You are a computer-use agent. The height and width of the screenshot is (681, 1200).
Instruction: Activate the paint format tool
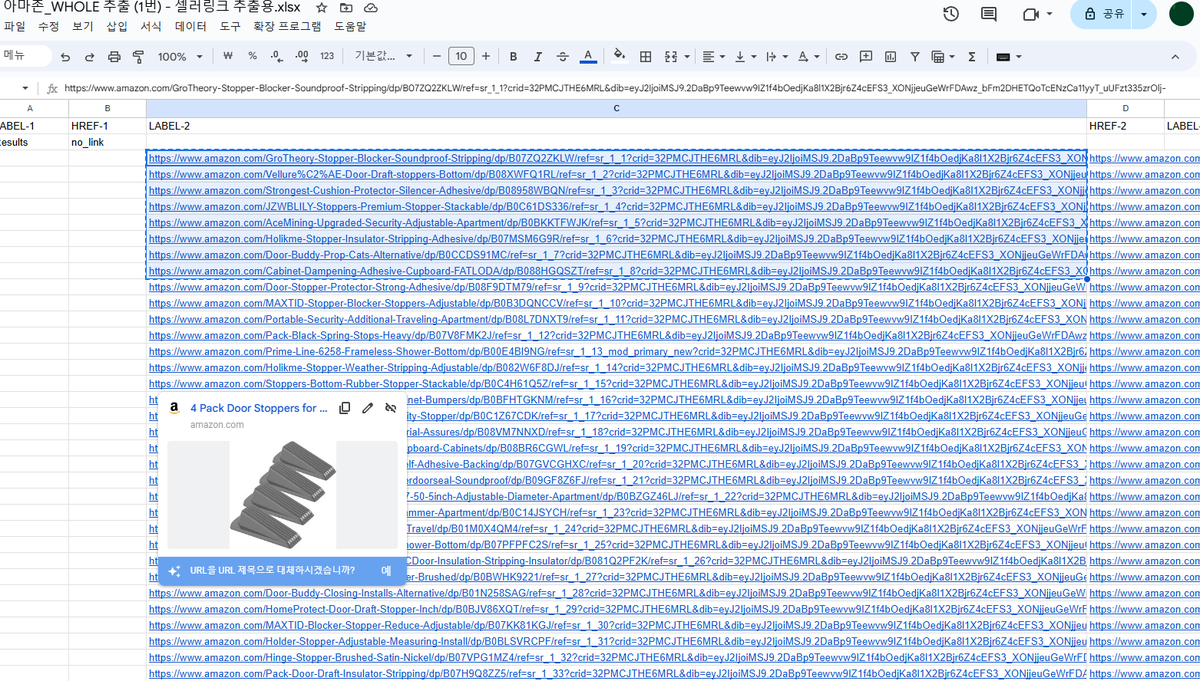click(x=138, y=57)
